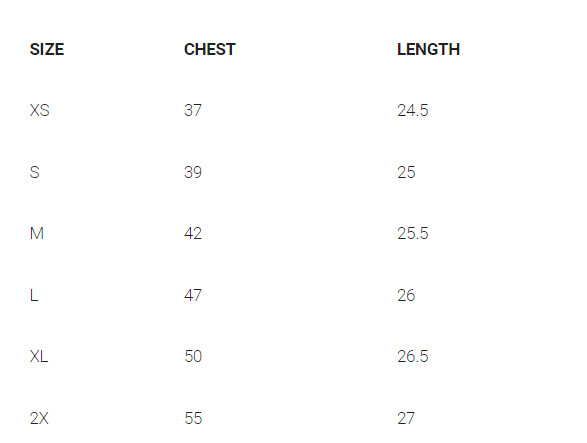Image resolution: width=587 pixels, height=443 pixels.
Task: Click length value 26 for L
Action: point(406,295)
